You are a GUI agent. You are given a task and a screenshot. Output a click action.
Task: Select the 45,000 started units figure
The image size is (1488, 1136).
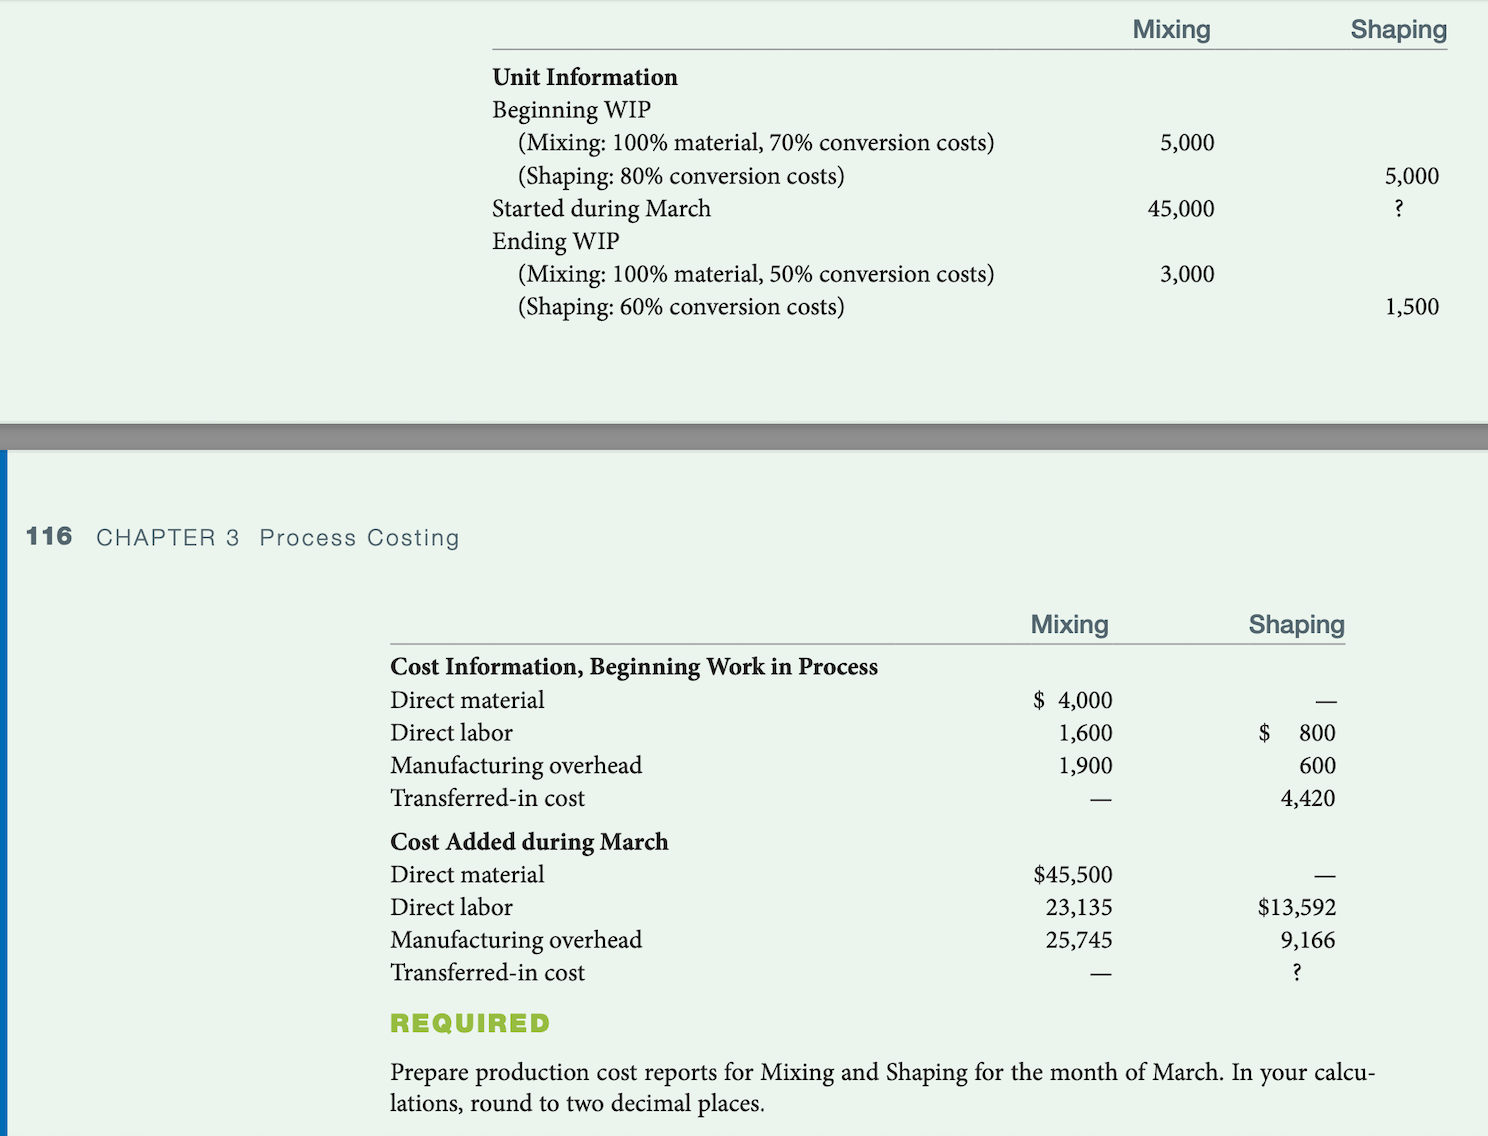point(1182,208)
